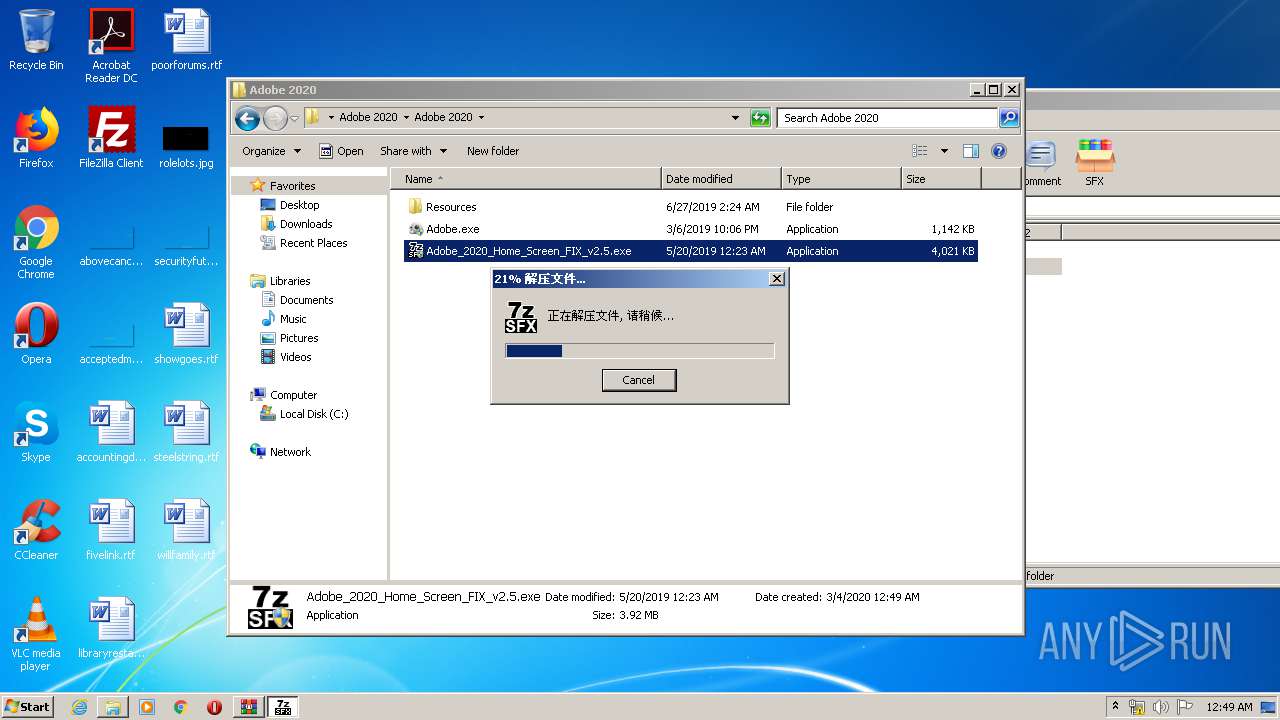Launch Acrobat Reader DC shortcut
Image resolution: width=1280 pixels, height=720 pixels.
pos(111,46)
